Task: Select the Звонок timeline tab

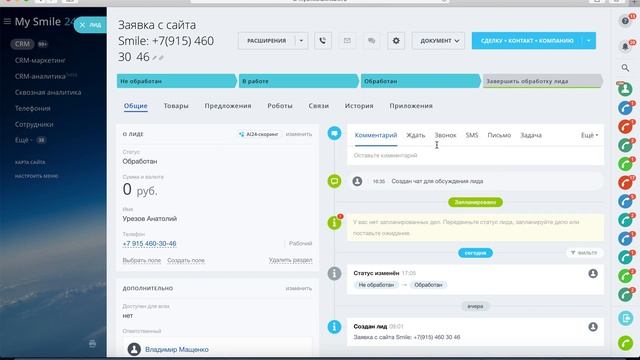Action: click(445, 135)
